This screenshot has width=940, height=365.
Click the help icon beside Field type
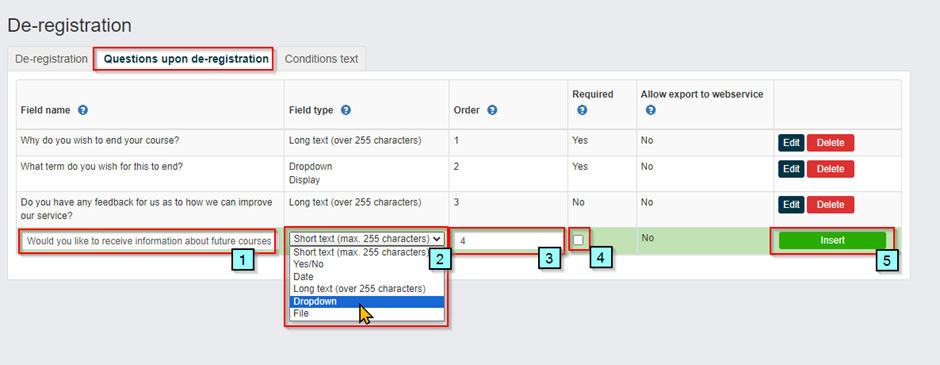(x=346, y=110)
